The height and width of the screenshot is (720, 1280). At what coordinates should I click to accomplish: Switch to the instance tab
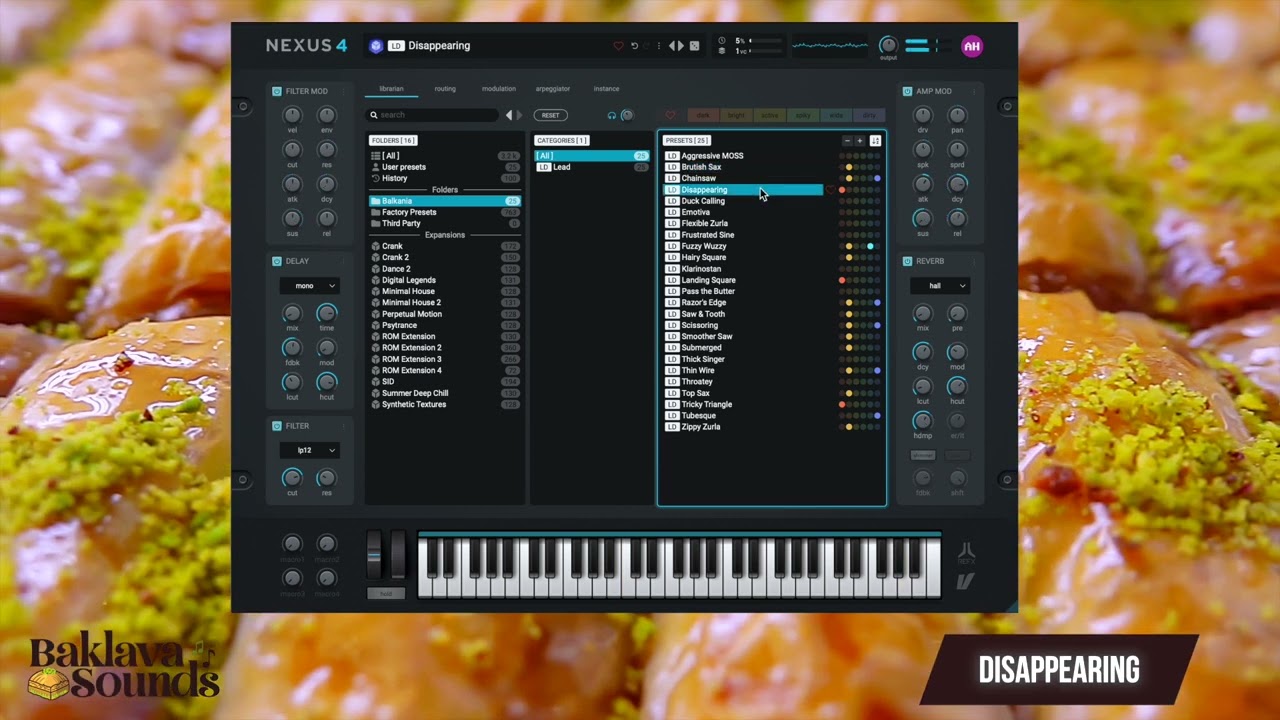(x=607, y=89)
